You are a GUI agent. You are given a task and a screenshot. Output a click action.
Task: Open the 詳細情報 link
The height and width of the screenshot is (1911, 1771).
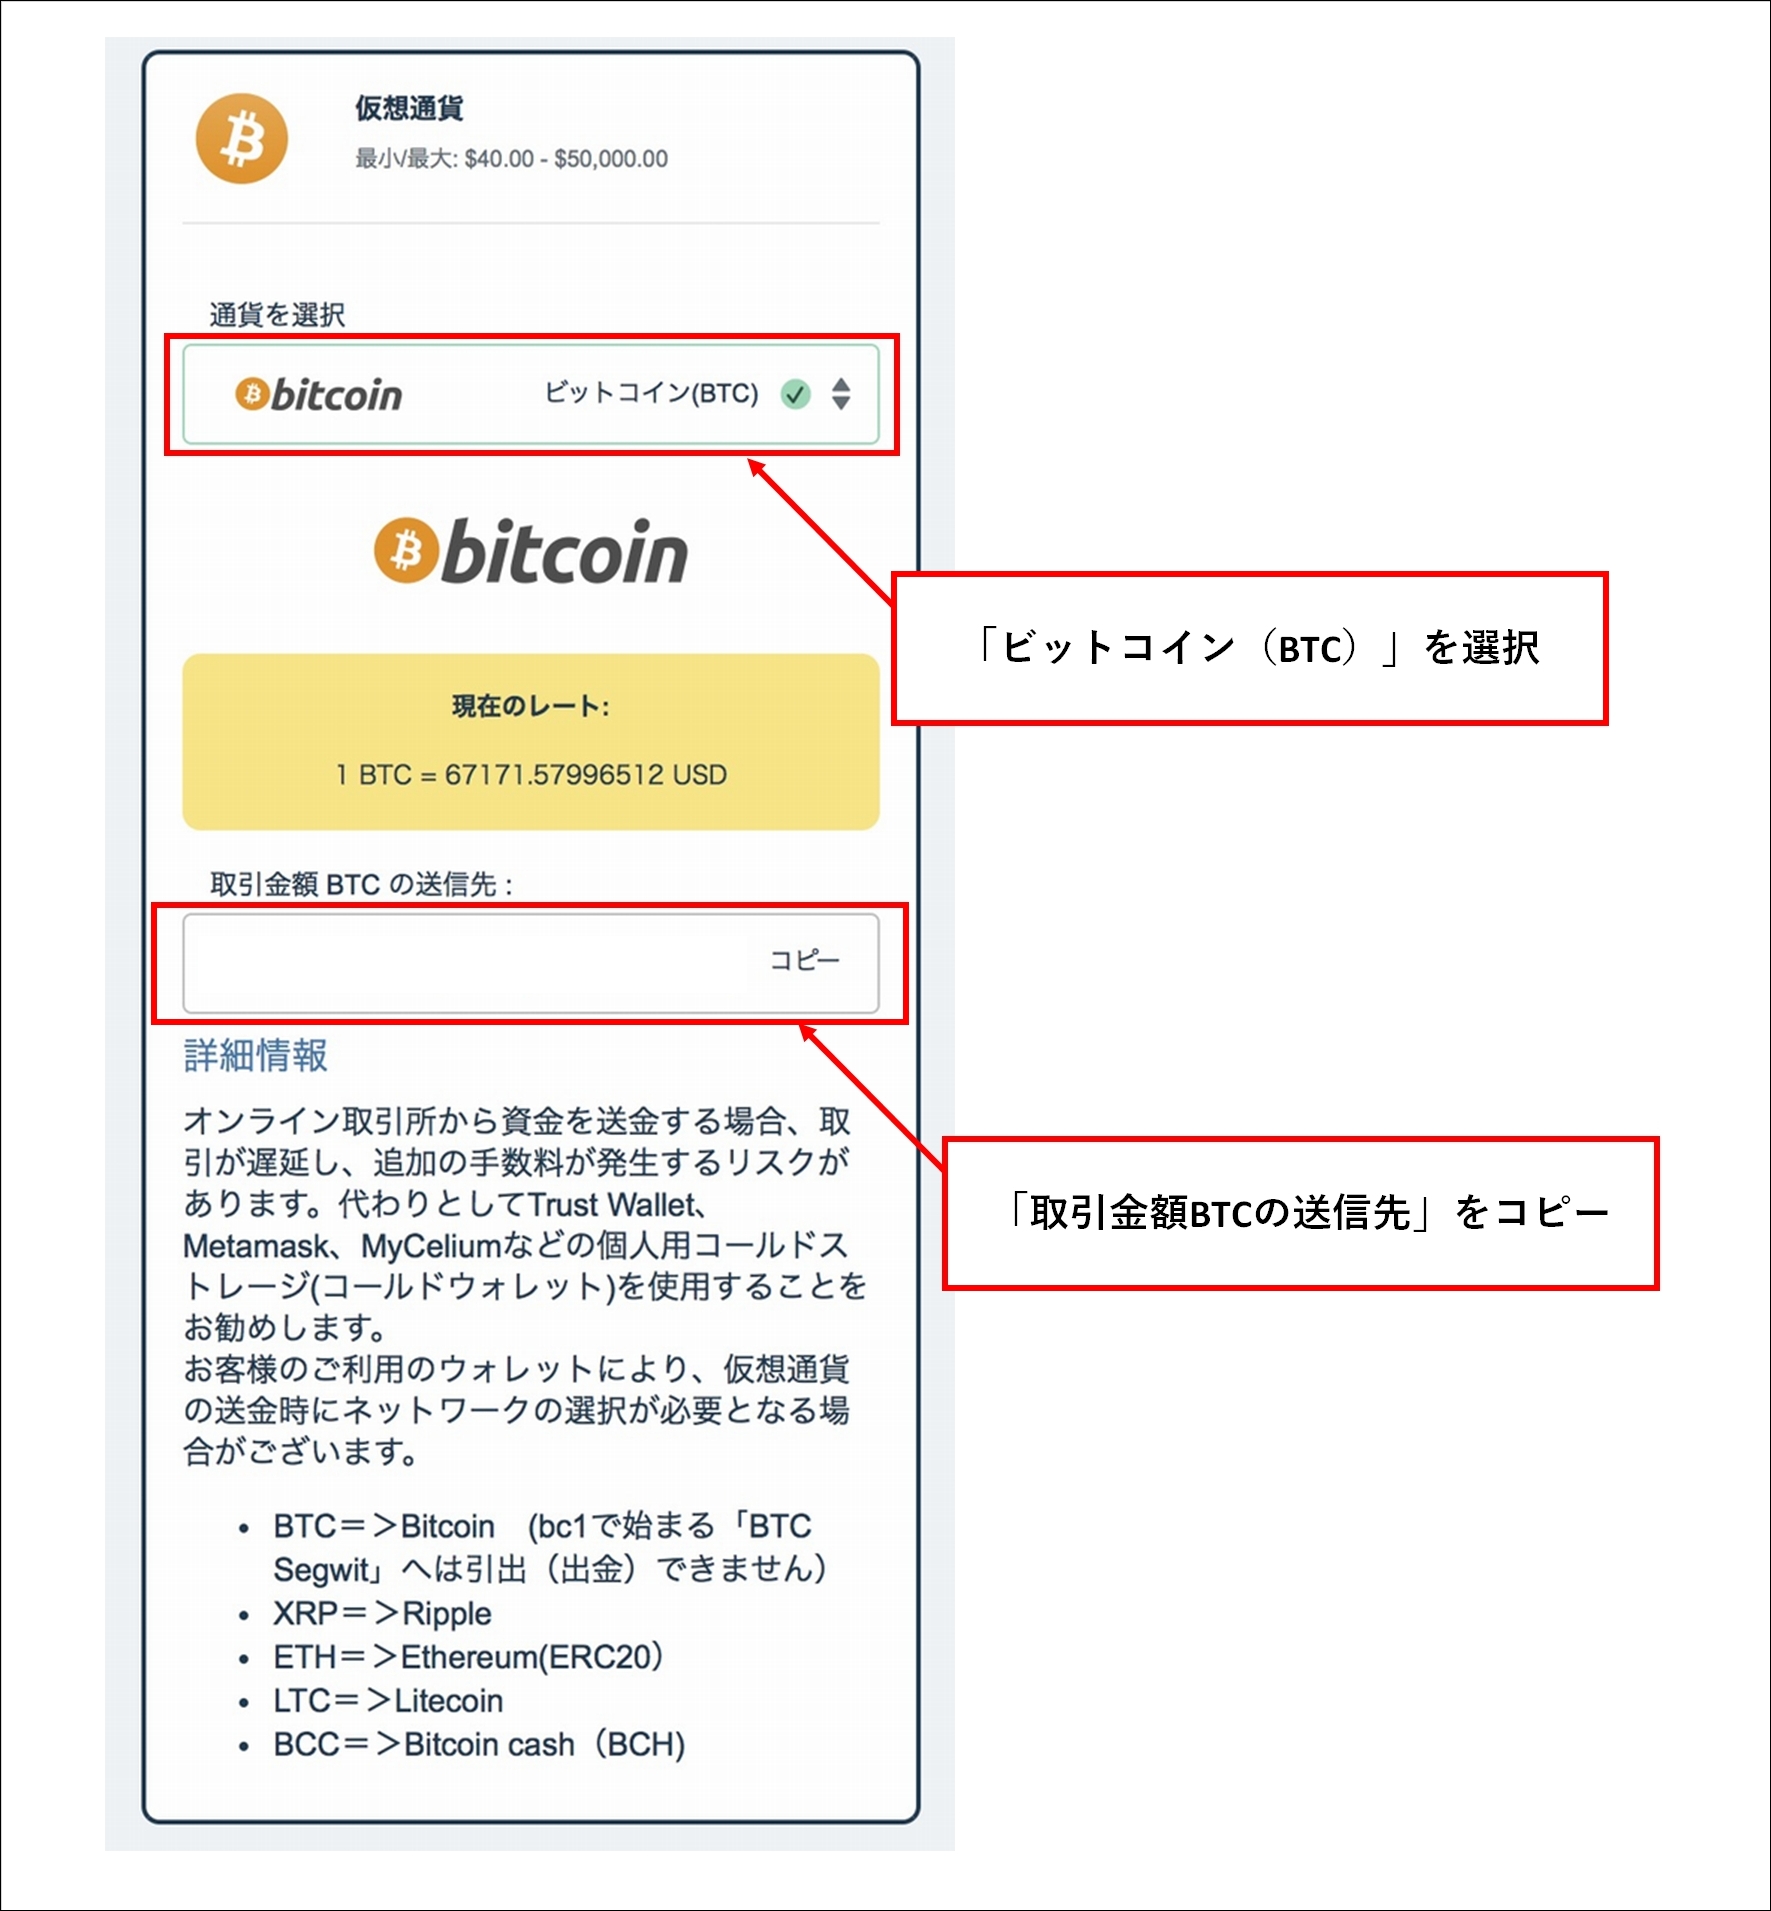[x=256, y=1055]
